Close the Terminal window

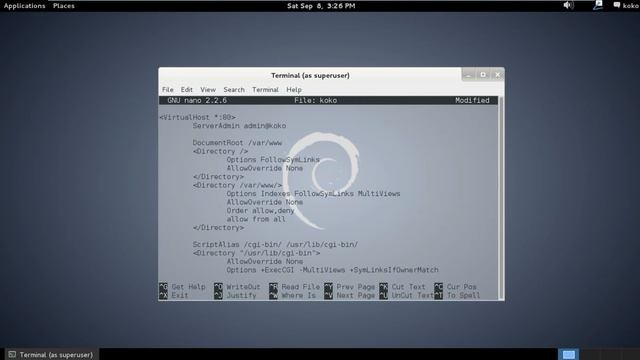tap(498, 75)
